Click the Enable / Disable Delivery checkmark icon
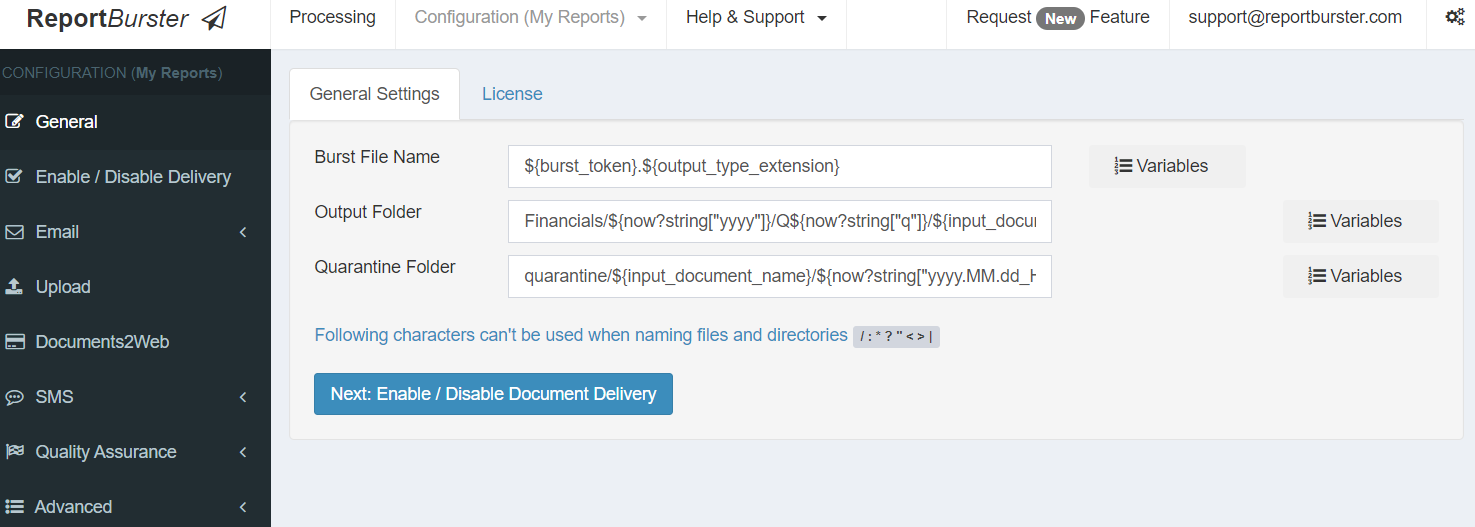The image size is (1475, 527). (14, 177)
